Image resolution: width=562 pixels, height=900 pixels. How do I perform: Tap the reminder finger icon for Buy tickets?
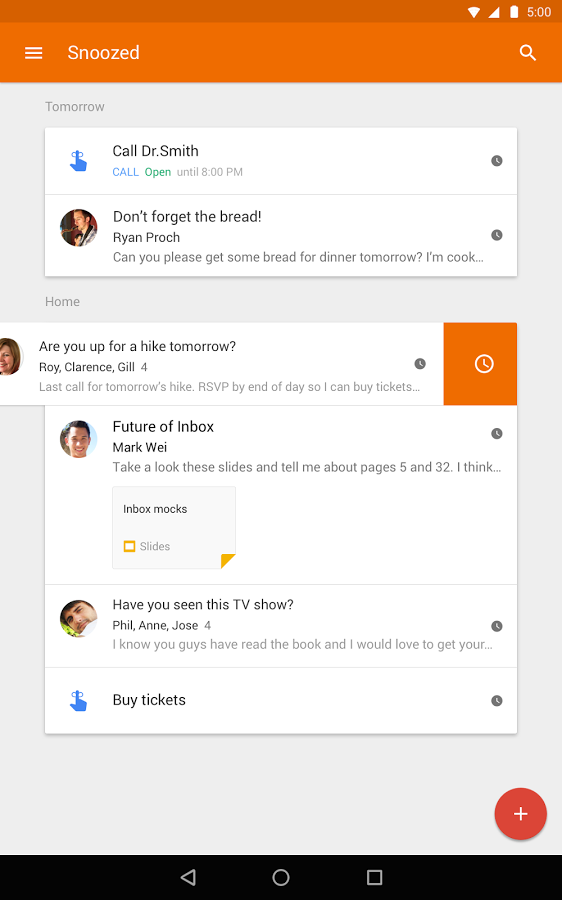point(79,700)
